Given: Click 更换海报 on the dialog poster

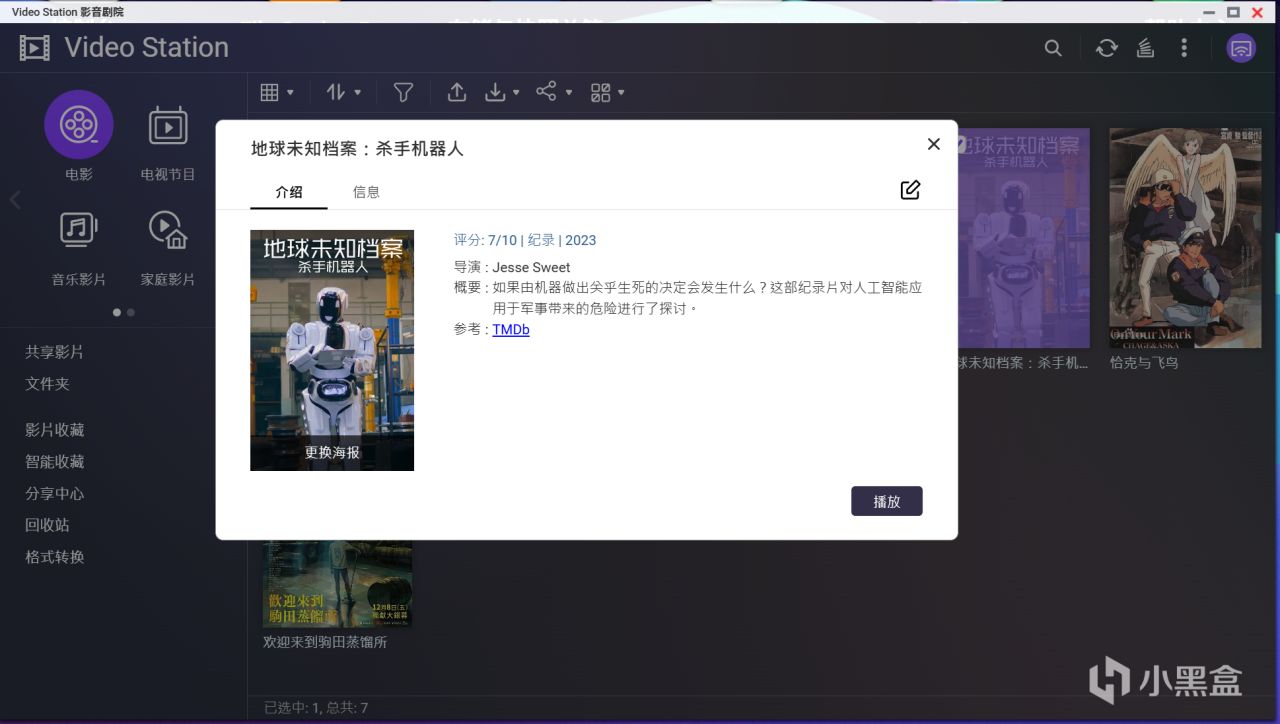Looking at the screenshot, I should (332, 452).
